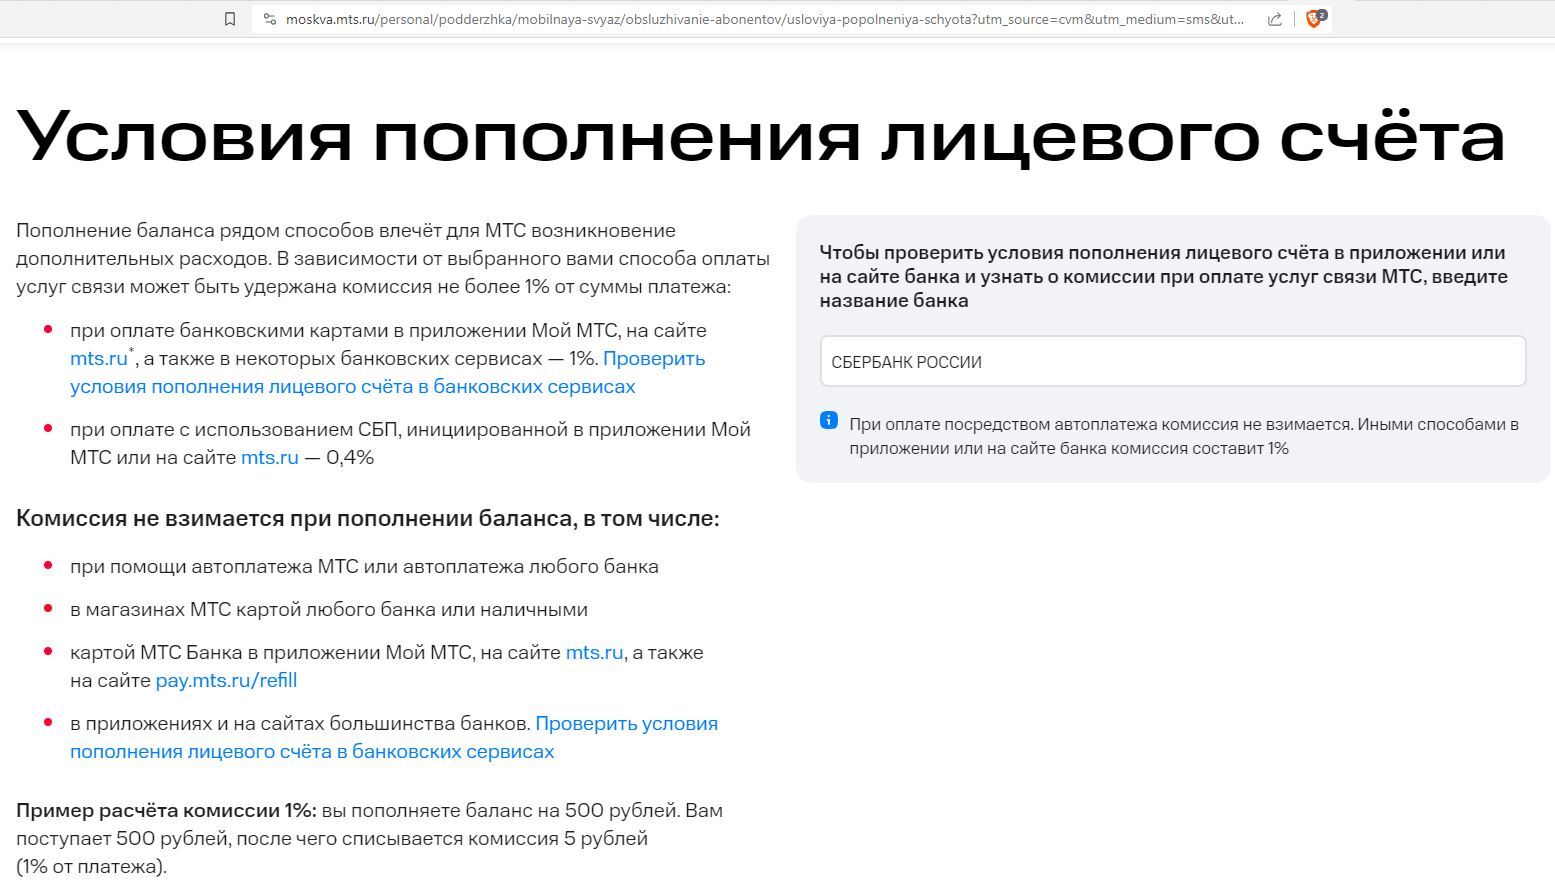Open the upper Проверить условия пополнения link
The height and width of the screenshot is (895, 1555).
pyautogui.click(x=387, y=372)
